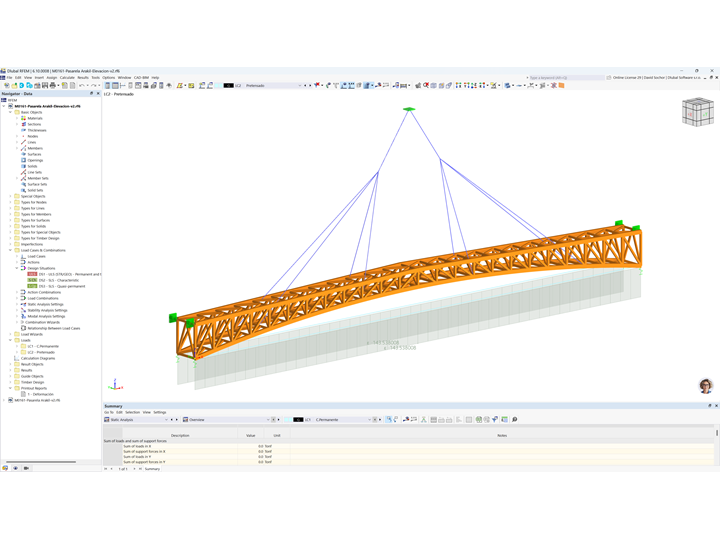Click the Thicknesses item in Navigator

[x=37, y=130]
